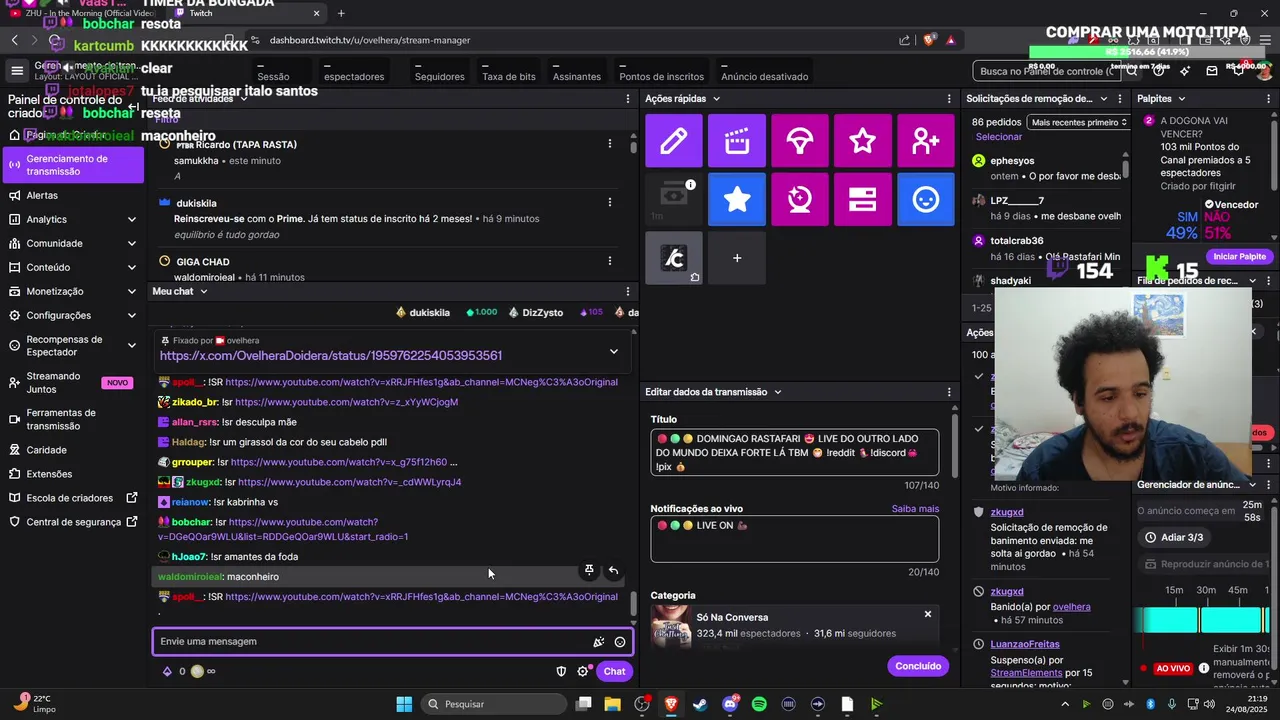
Task: Pin the waldomiroieal chat message
Action: click(589, 570)
